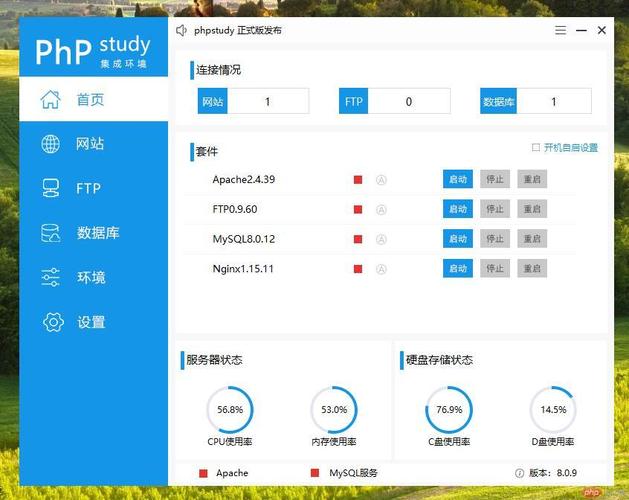This screenshot has width=629, height=500.
Task: Click the speaker announcement icon
Action: click(181, 30)
